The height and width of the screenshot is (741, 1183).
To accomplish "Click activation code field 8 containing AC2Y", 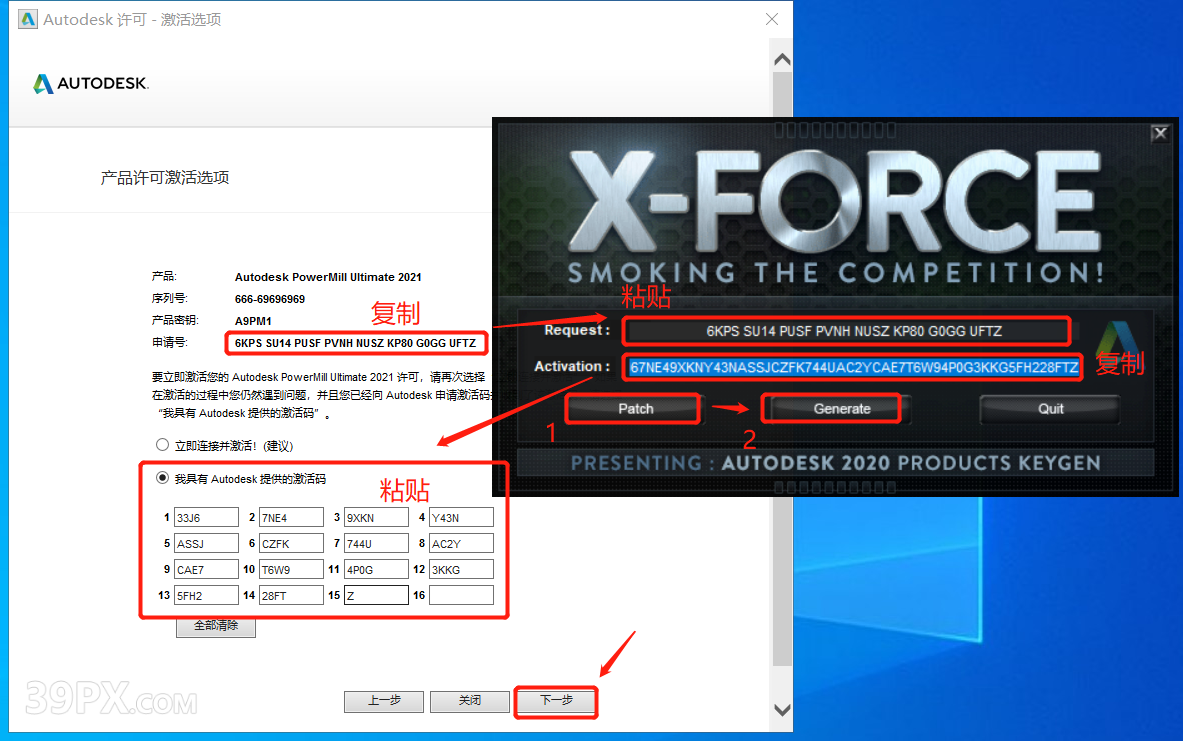I will point(462,543).
